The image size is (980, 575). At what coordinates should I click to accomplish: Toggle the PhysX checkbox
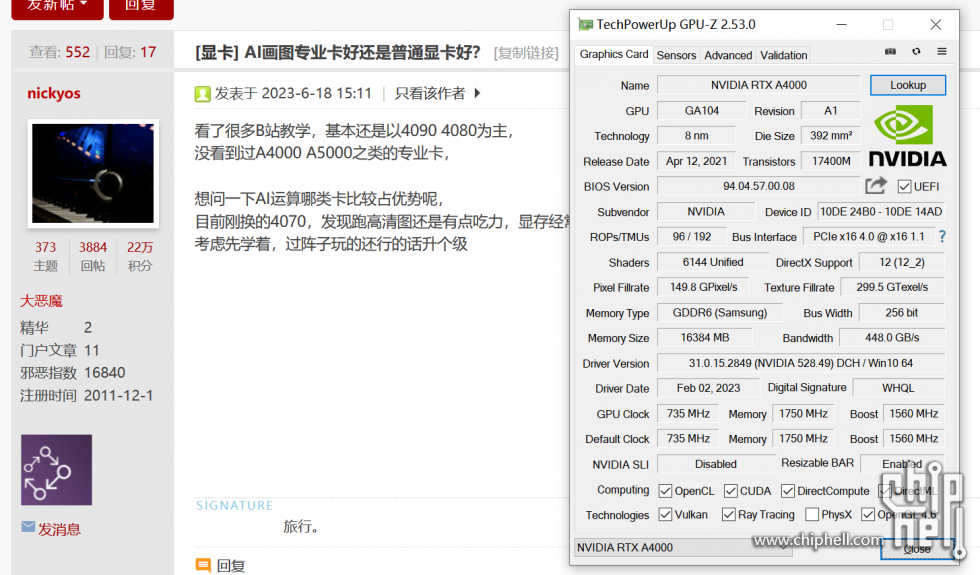(x=812, y=514)
